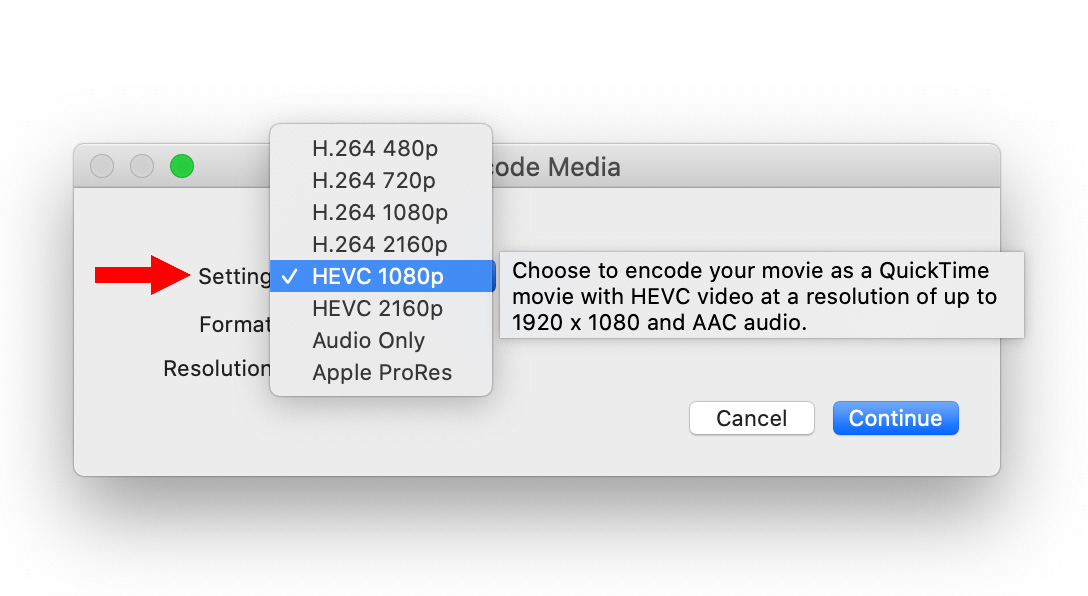Image resolution: width=1088 pixels, height=596 pixels.
Task: Click the Cancel button
Action: coord(751,418)
